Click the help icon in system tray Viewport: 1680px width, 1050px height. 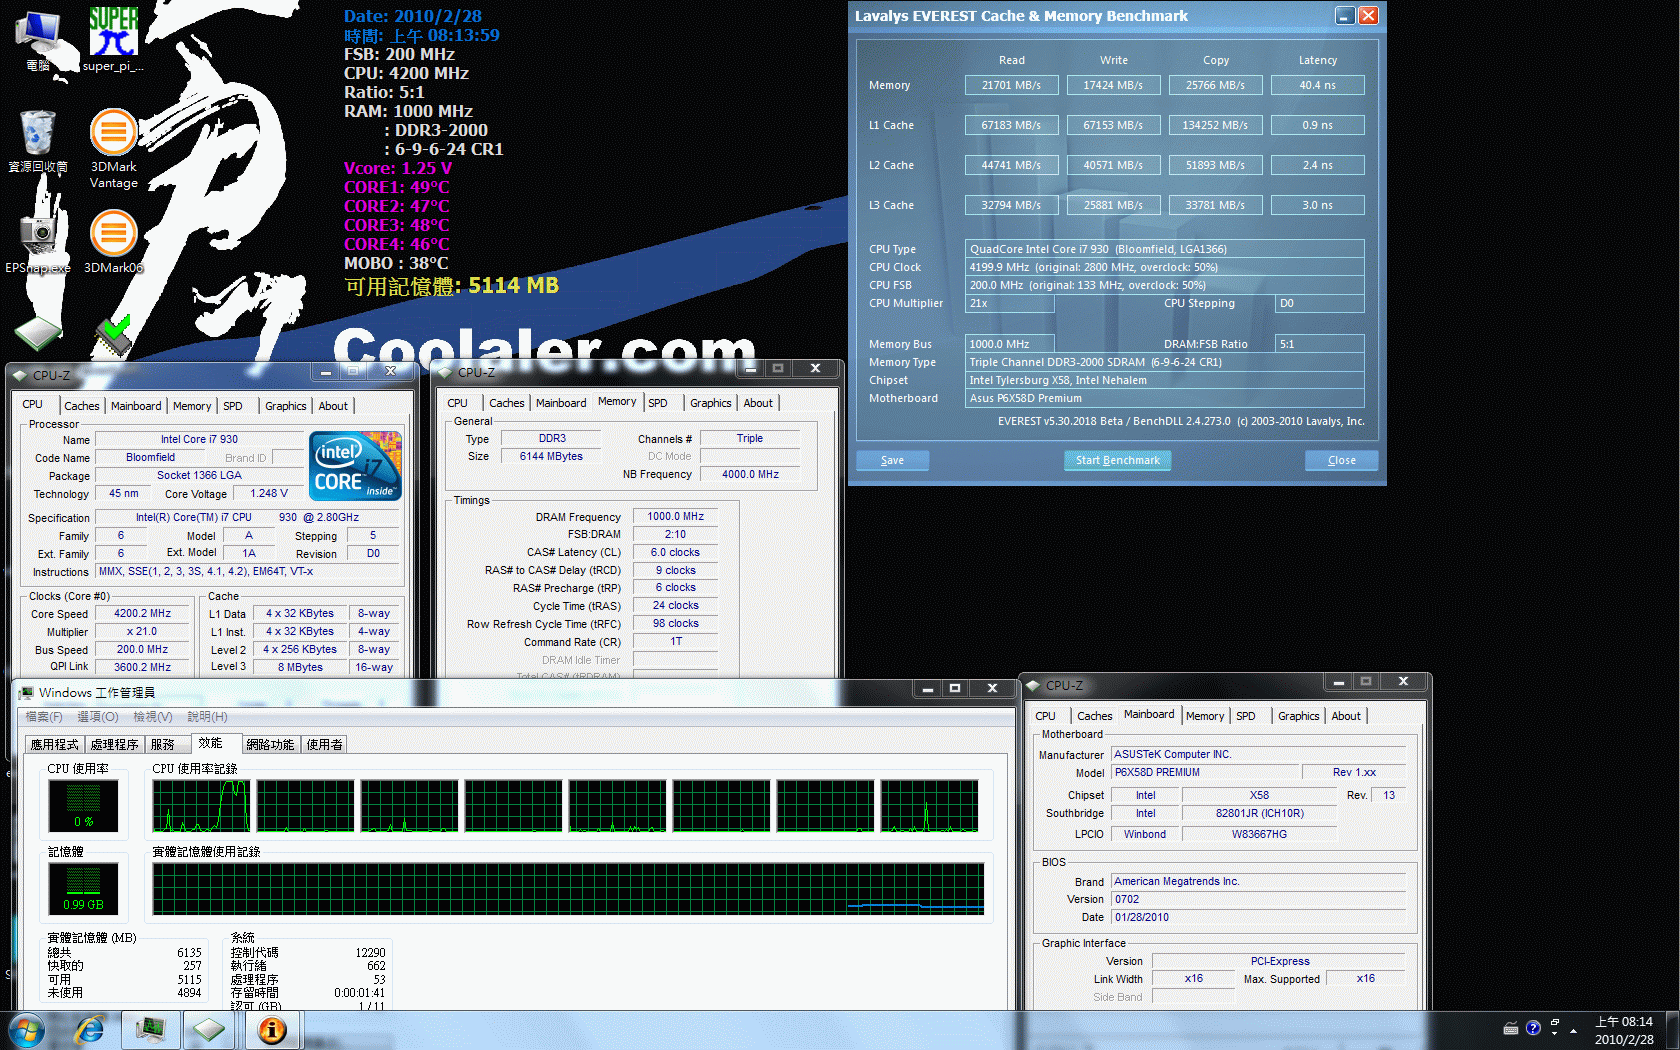pyautogui.click(x=1533, y=1028)
